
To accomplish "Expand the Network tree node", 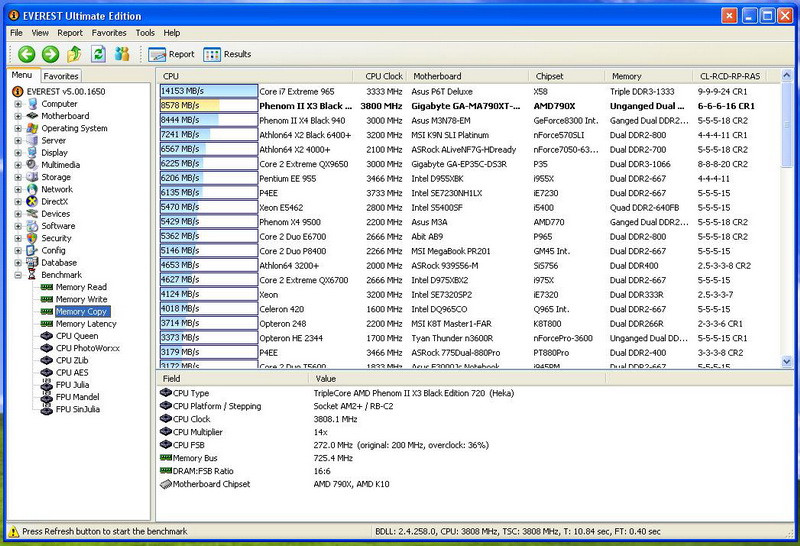I will click(x=18, y=189).
